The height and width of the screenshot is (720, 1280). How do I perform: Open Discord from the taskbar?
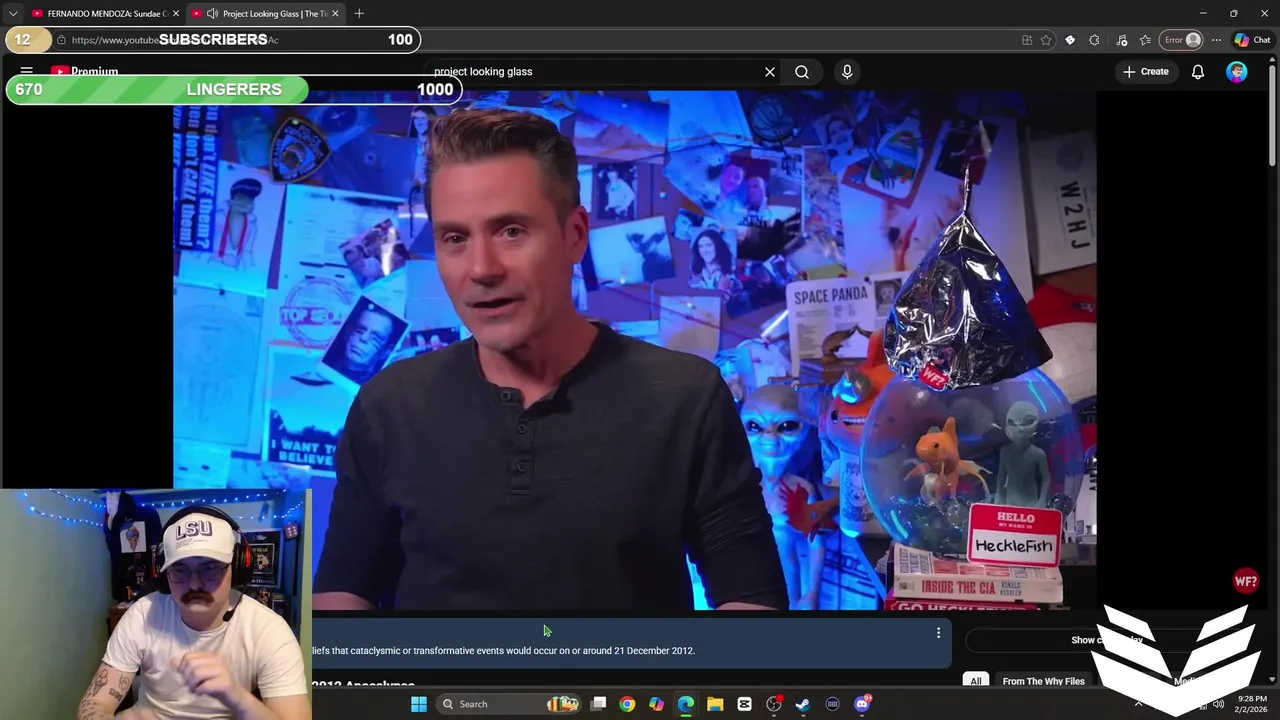click(x=862, y=704)
